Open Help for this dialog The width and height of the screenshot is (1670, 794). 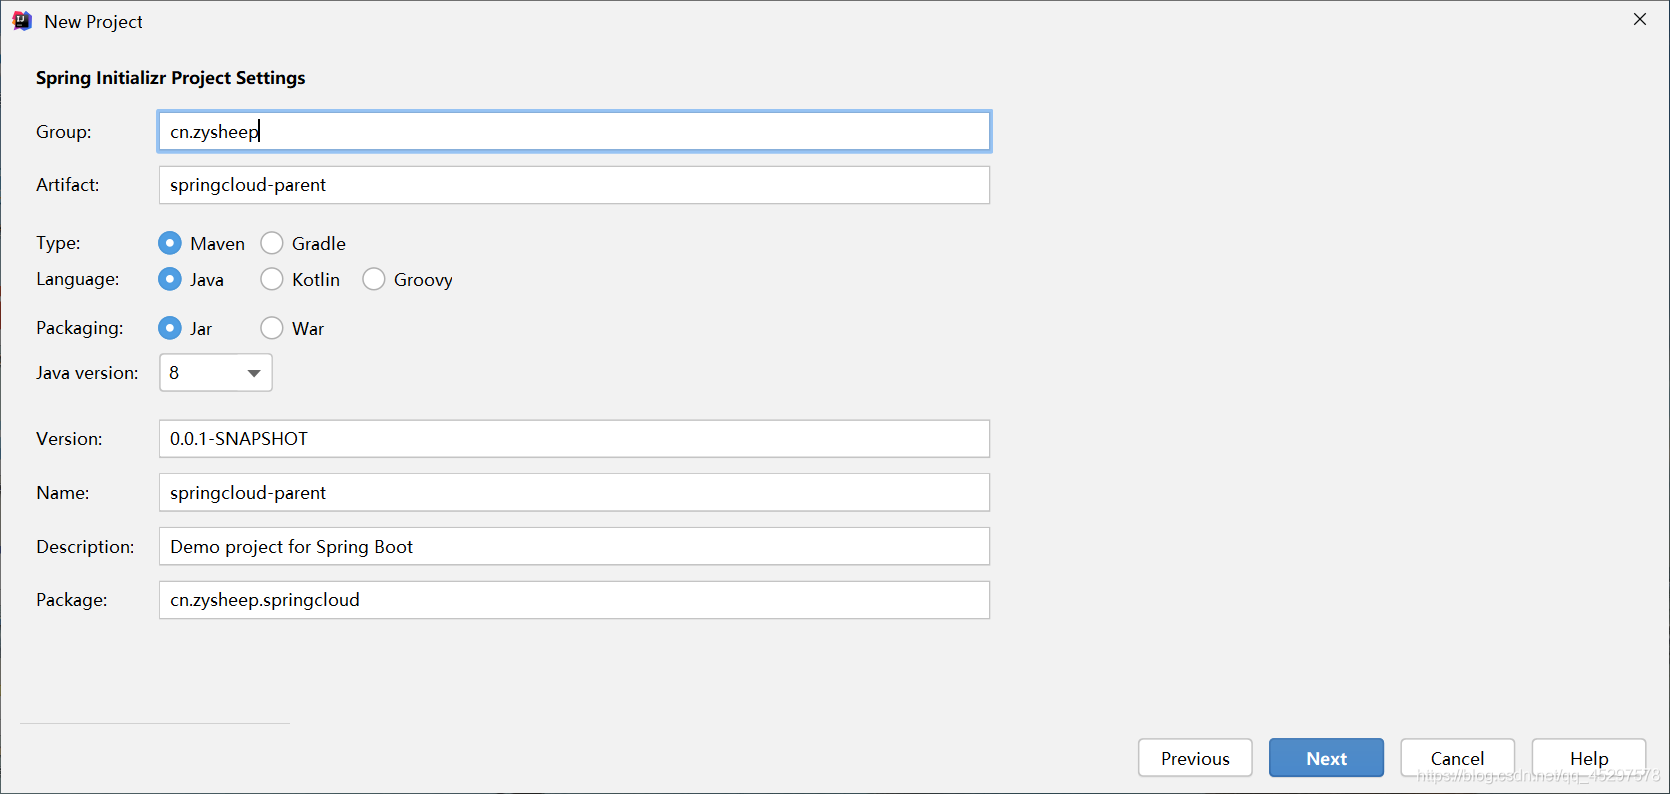point(1588,758)
